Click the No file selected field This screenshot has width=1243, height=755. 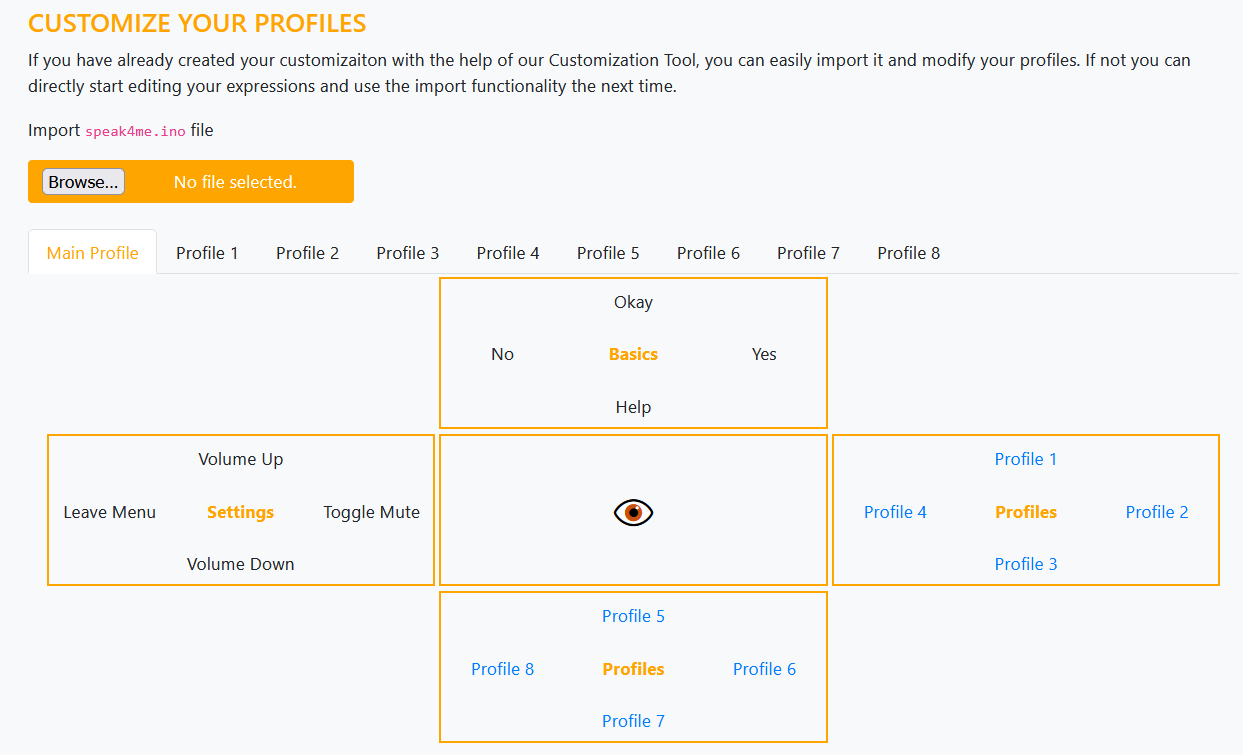coord(235,182)
